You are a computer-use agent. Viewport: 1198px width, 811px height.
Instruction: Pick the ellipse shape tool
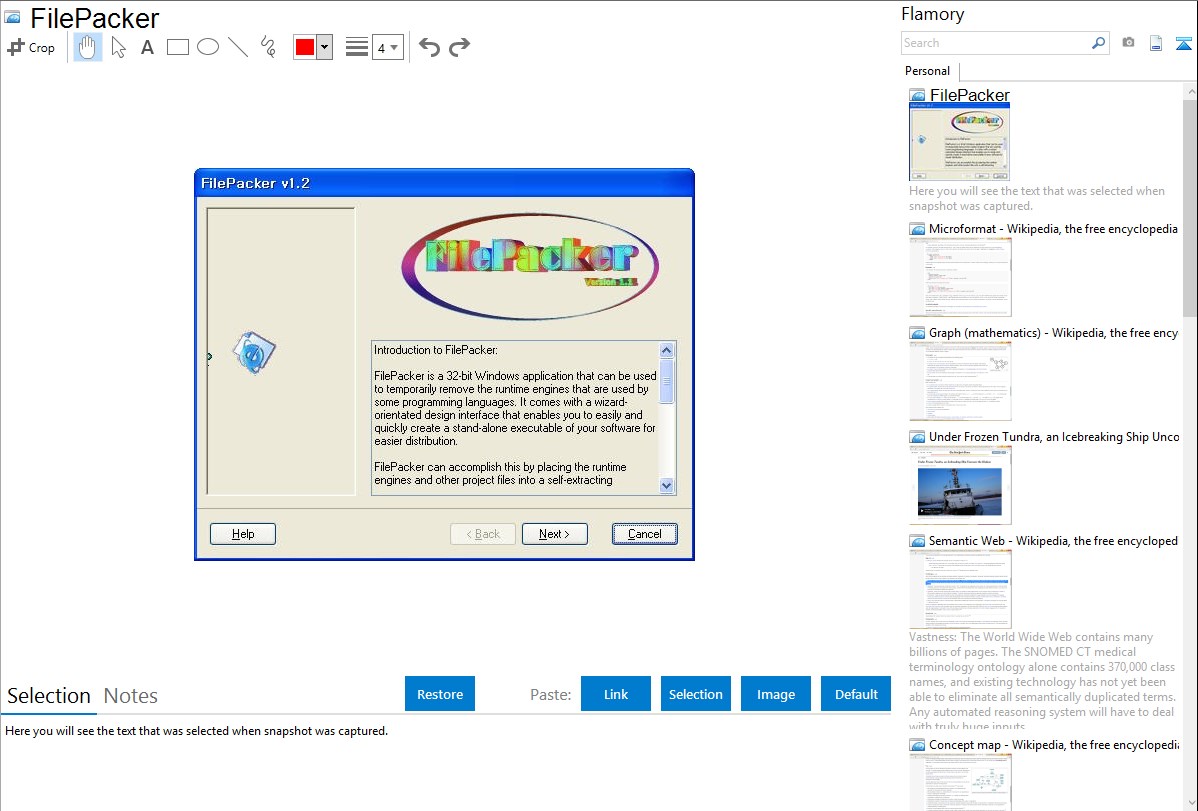click(x=208, y=47)
